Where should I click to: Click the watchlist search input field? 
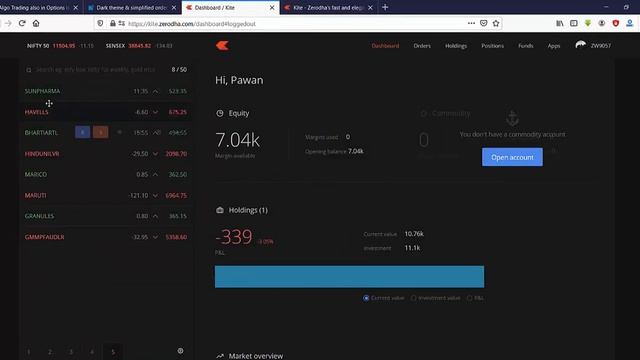tap(96, 70)
